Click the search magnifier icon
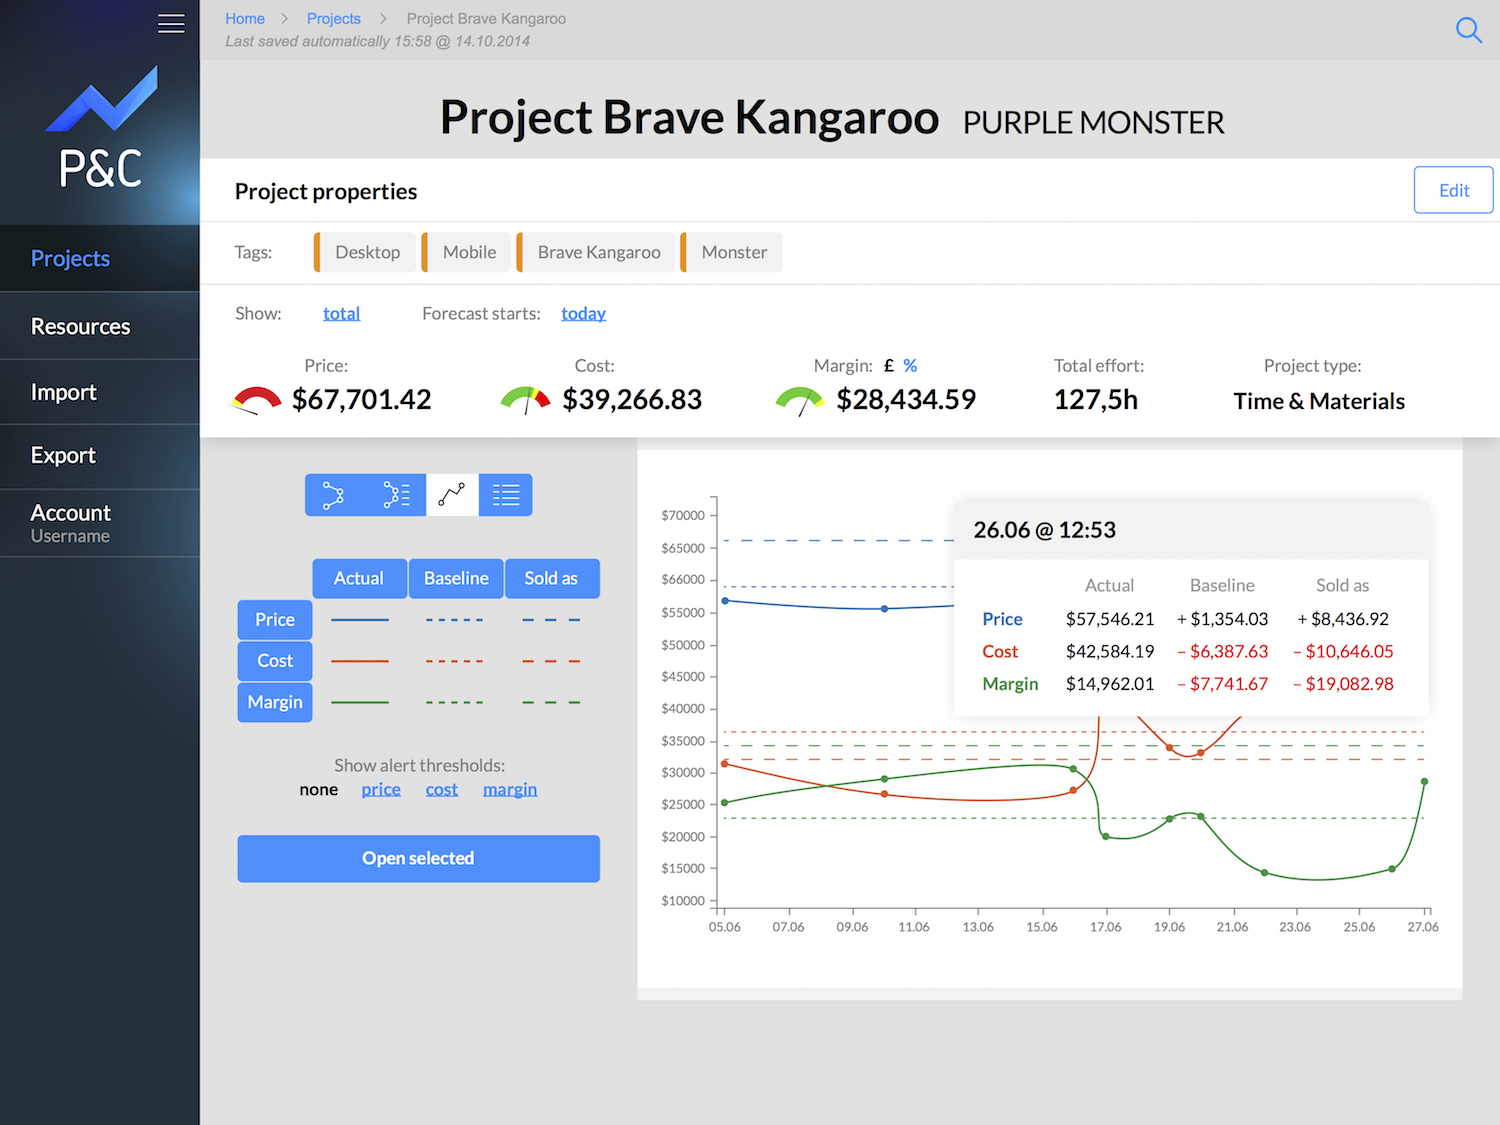 tap(1468, 30)
